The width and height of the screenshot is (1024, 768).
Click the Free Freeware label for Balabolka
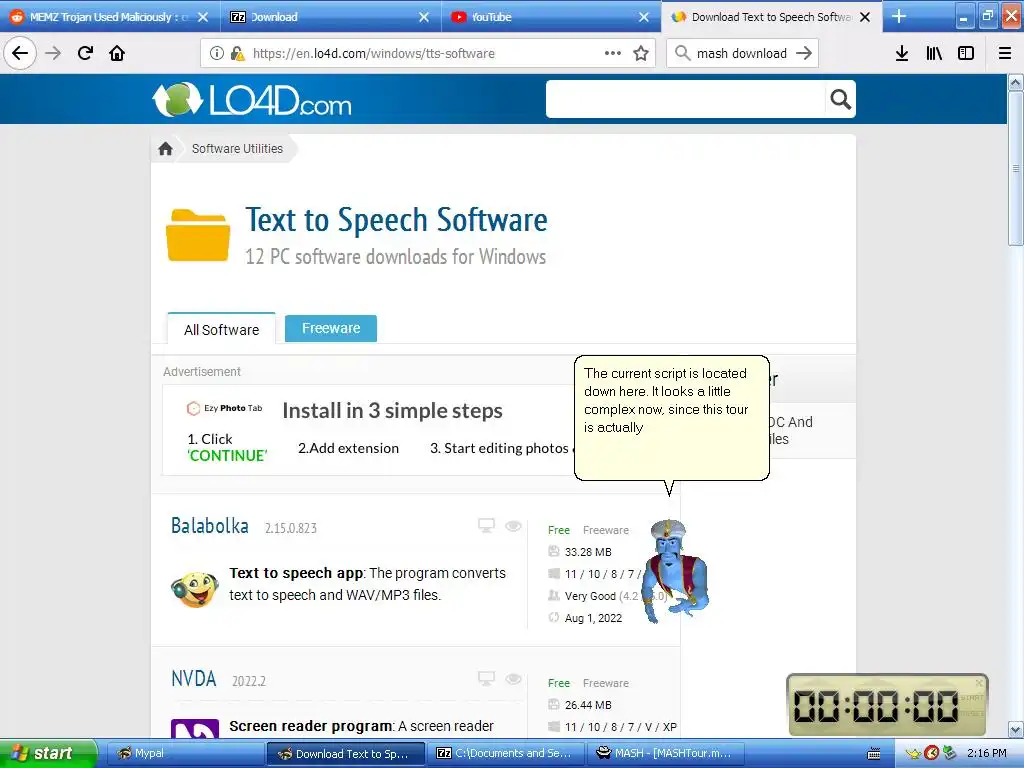pos(588,530)
